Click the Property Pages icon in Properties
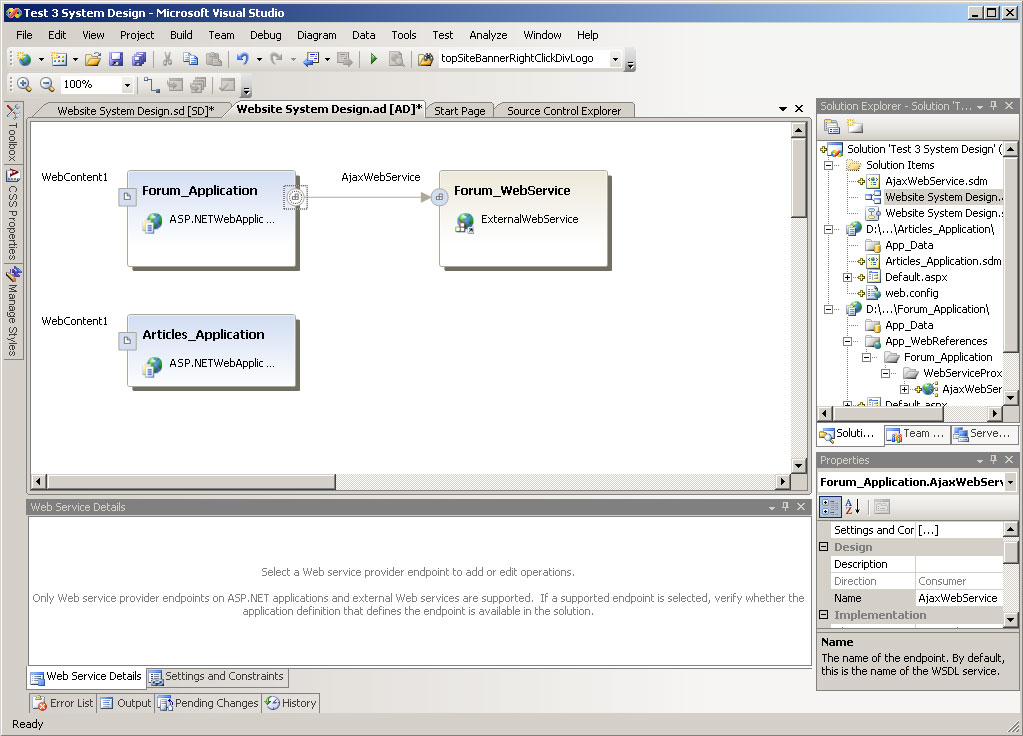 pos(882,506)
